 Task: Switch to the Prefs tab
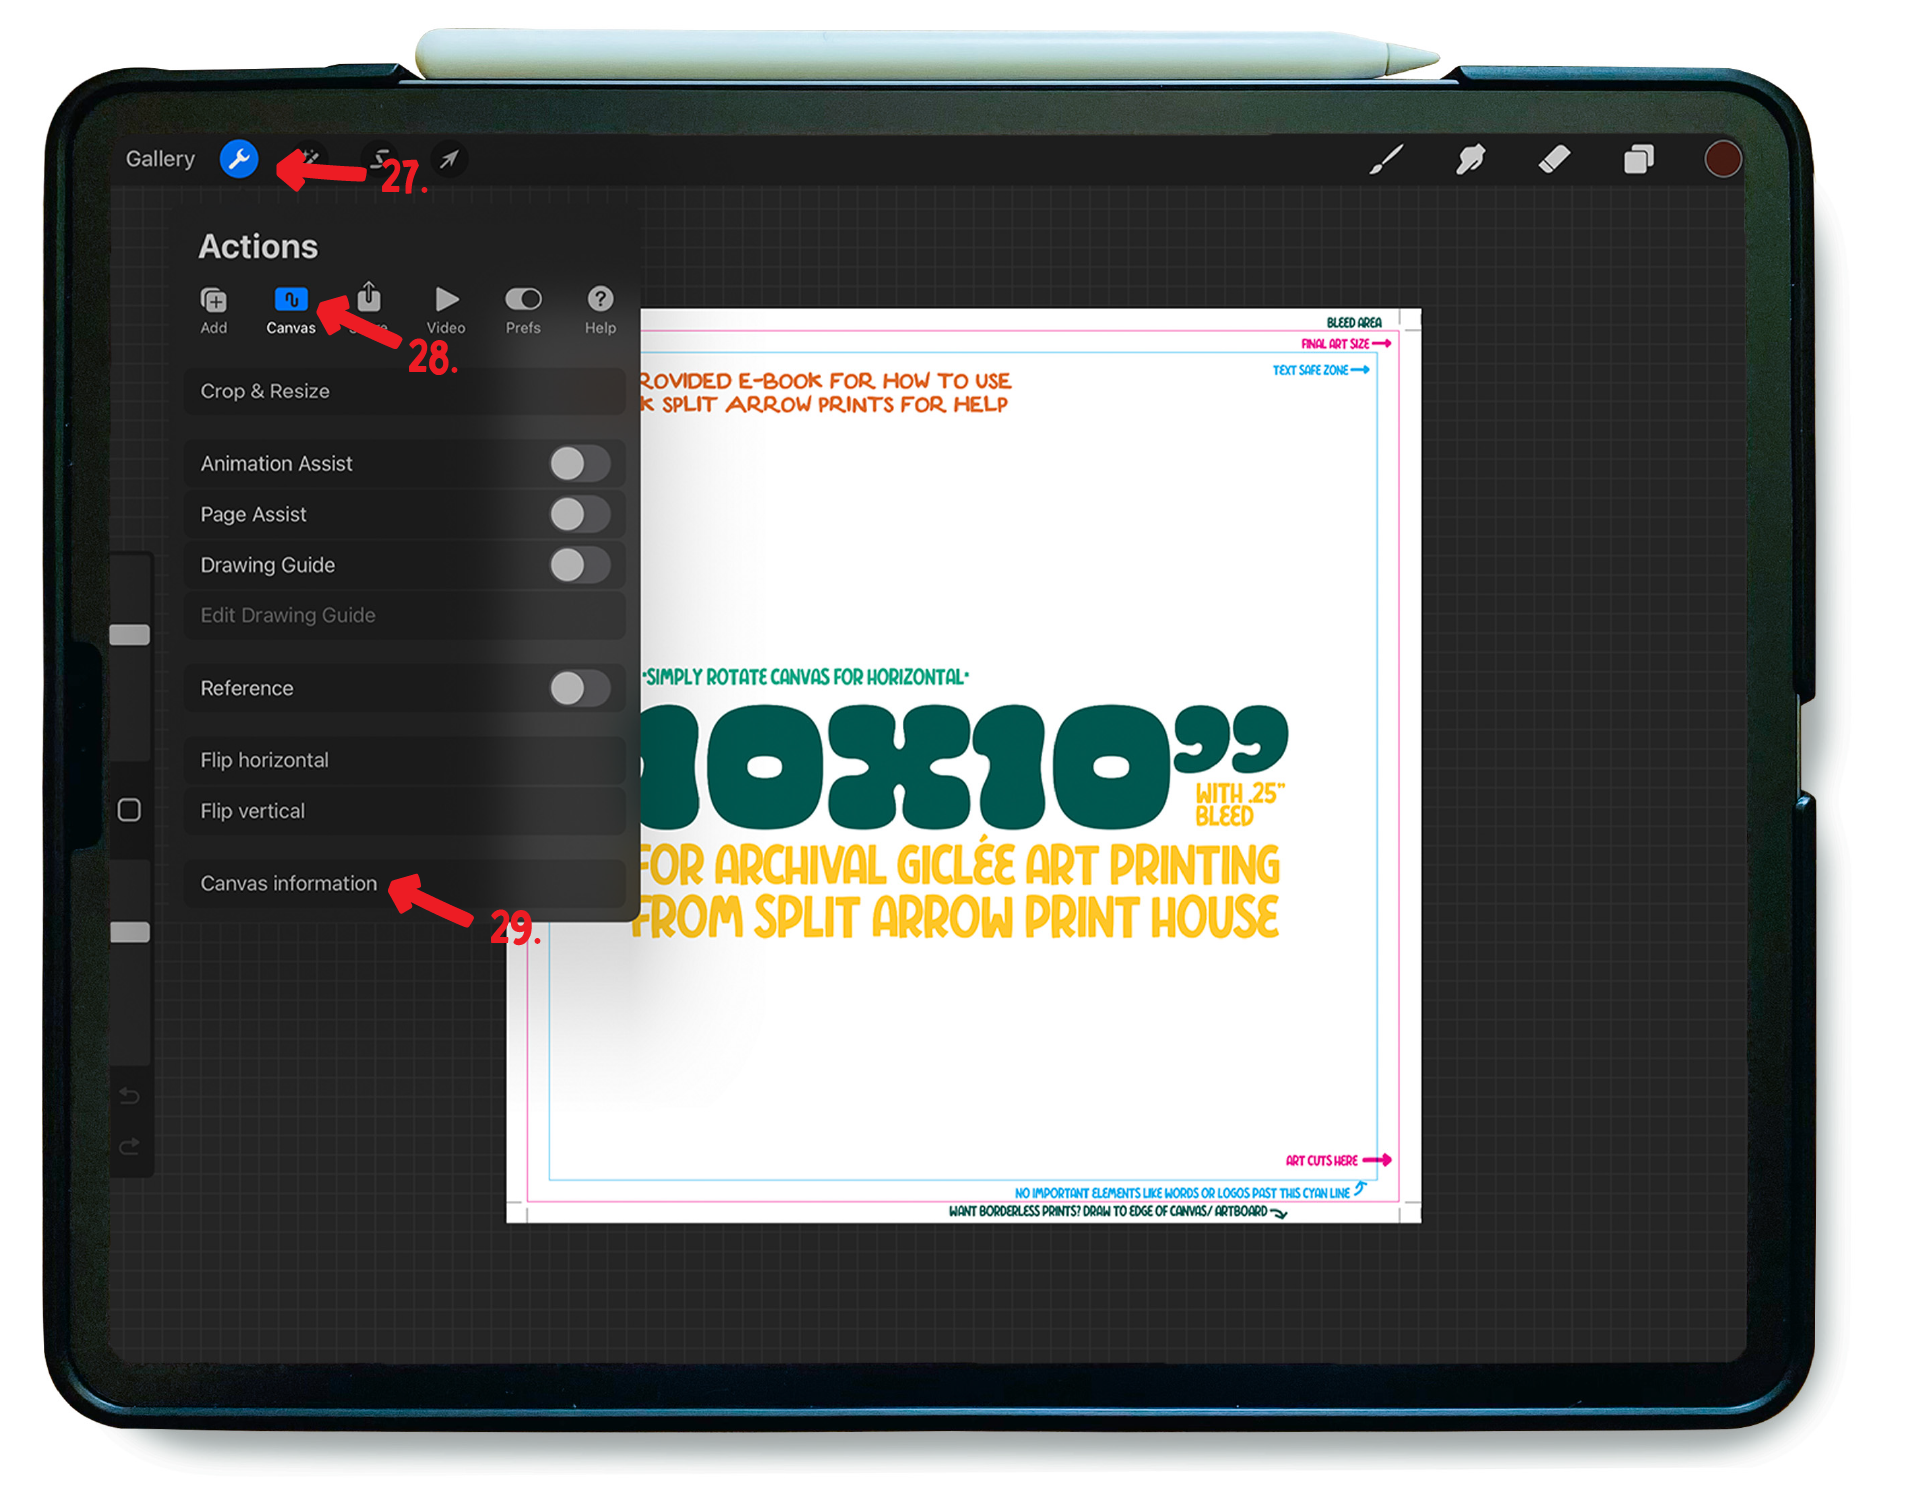(x=523, y=310)
